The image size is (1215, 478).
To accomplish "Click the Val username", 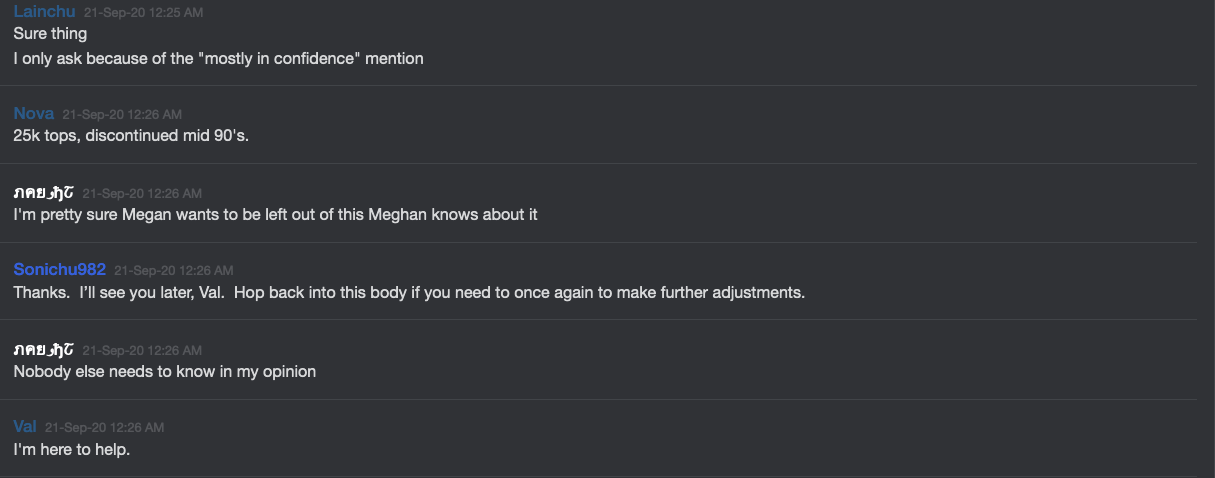I will pos(25,427).
